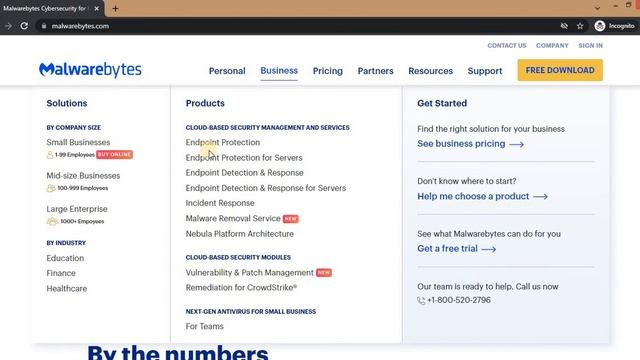Viewport: 640px width, 360px height.
Task: Click the SIGN IN link
Action: click(x=590, y=45)
